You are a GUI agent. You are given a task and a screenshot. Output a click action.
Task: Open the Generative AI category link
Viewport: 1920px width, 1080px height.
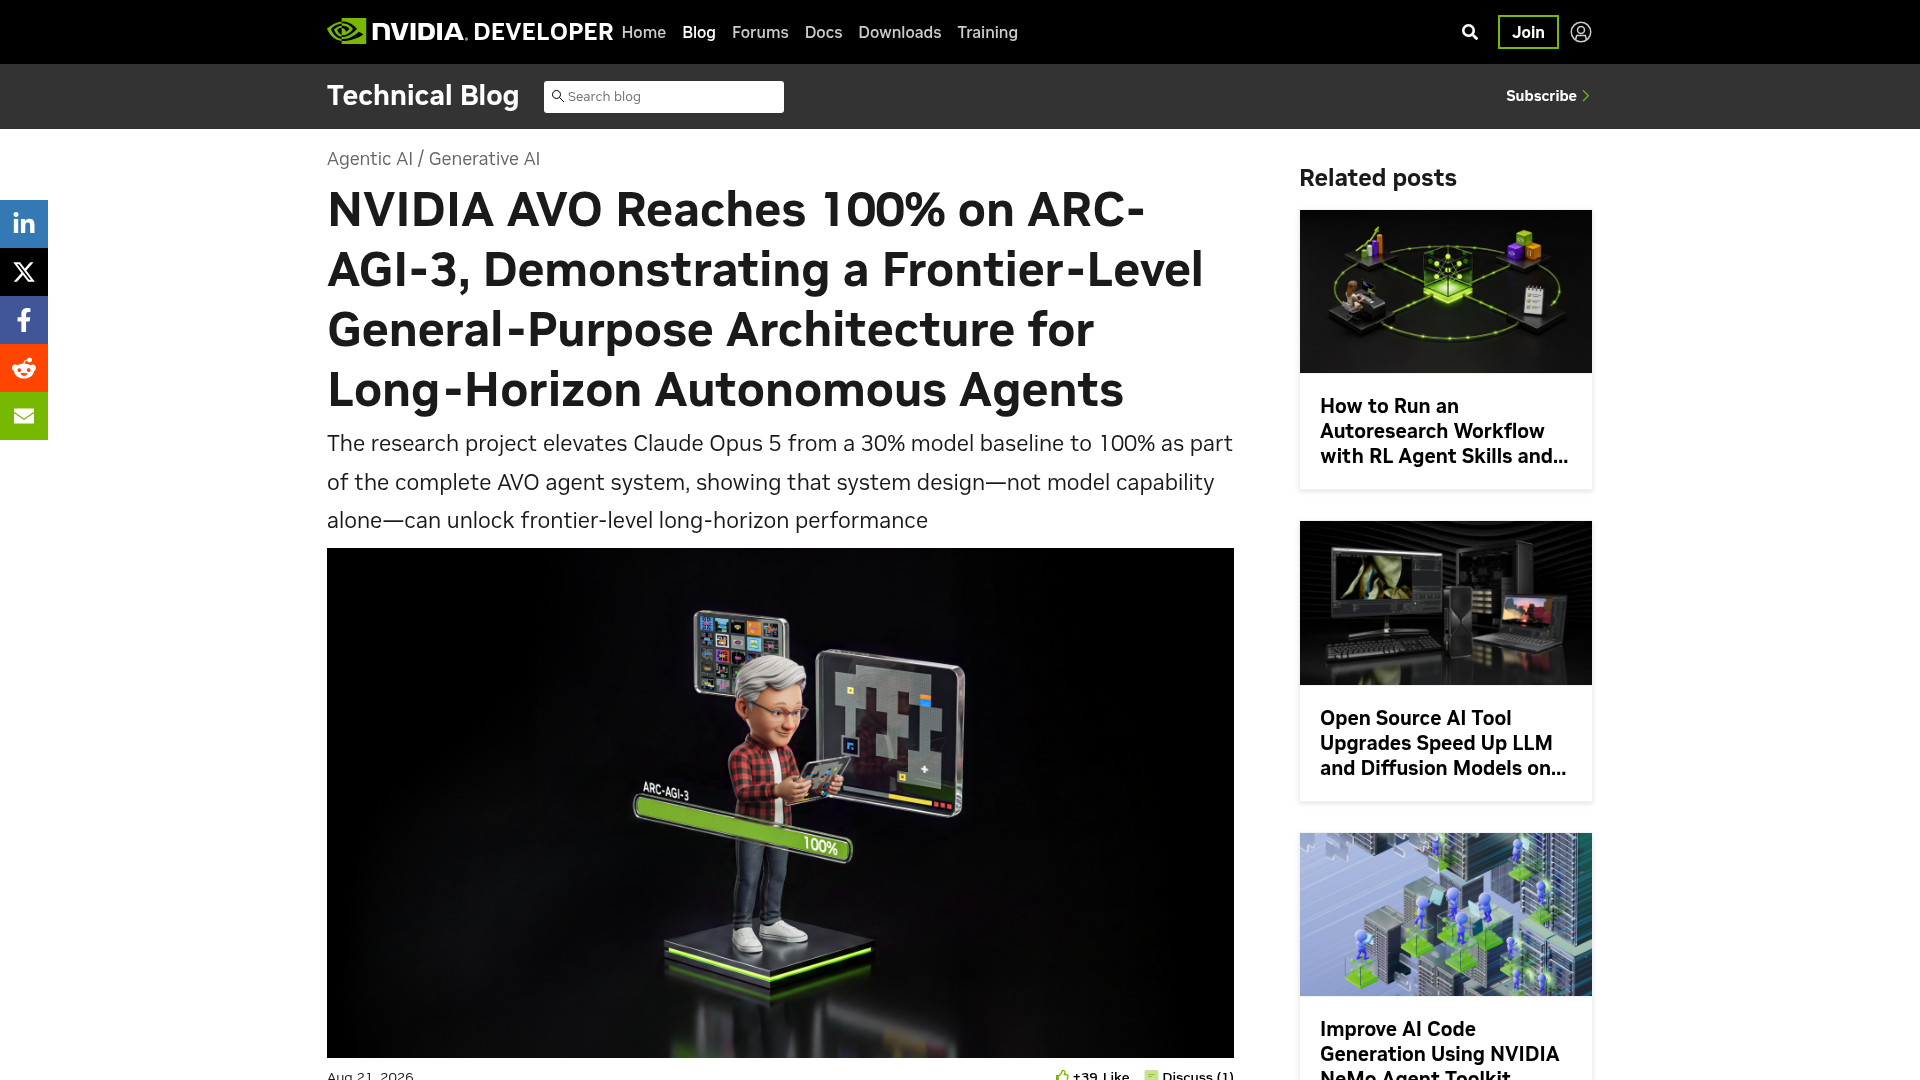tap(484, 159)
